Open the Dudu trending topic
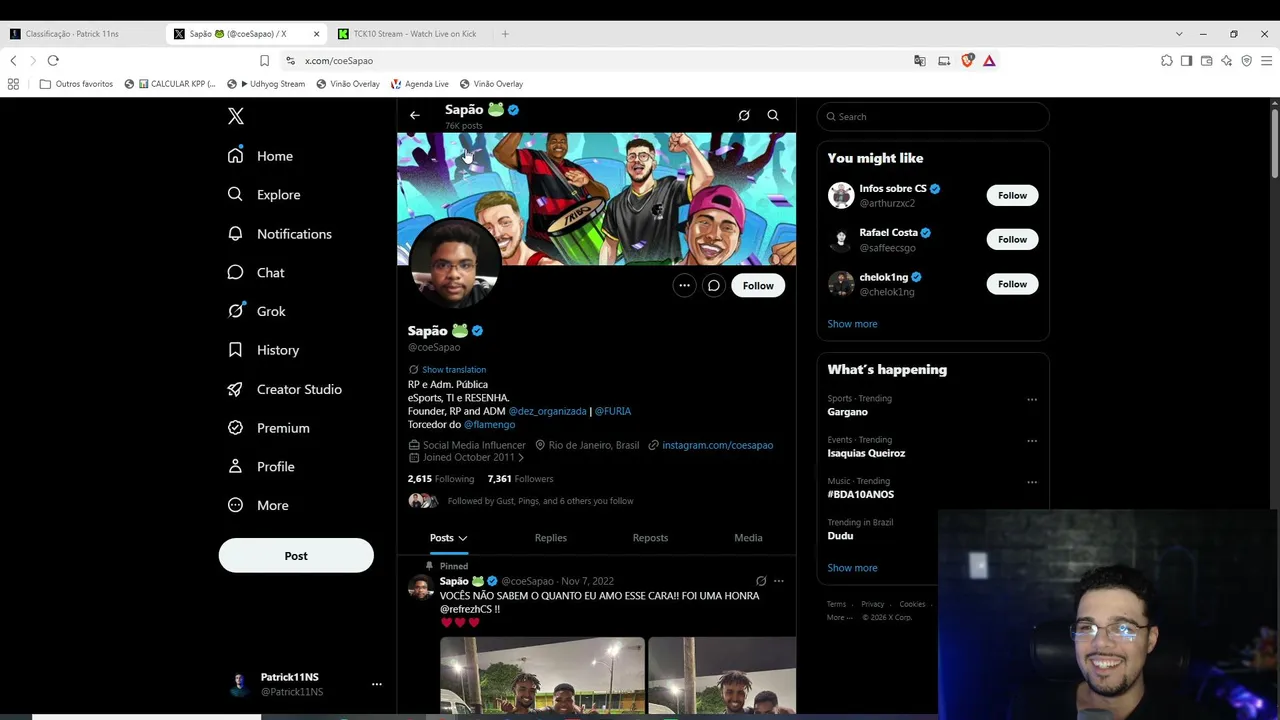Viewport: 1280px width, 720px height. (840, 536)
